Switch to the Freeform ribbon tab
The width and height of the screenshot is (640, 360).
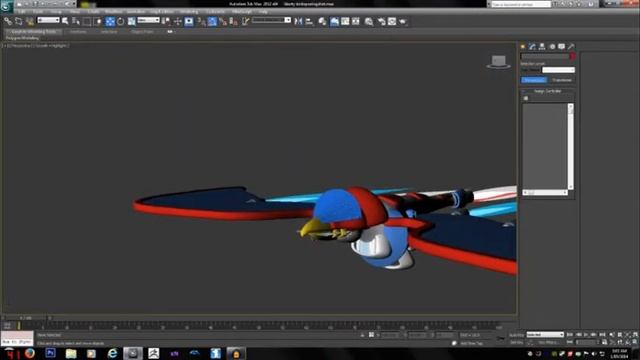78,31
